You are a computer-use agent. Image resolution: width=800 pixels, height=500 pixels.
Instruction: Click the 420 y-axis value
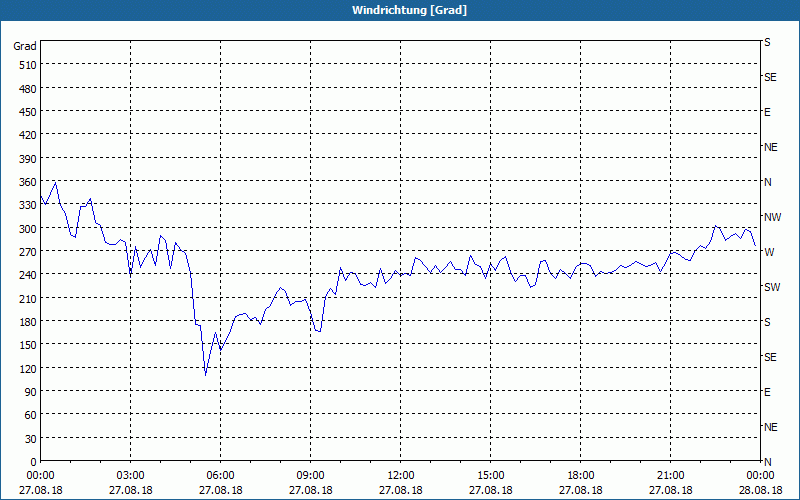(x=28, y=135)
